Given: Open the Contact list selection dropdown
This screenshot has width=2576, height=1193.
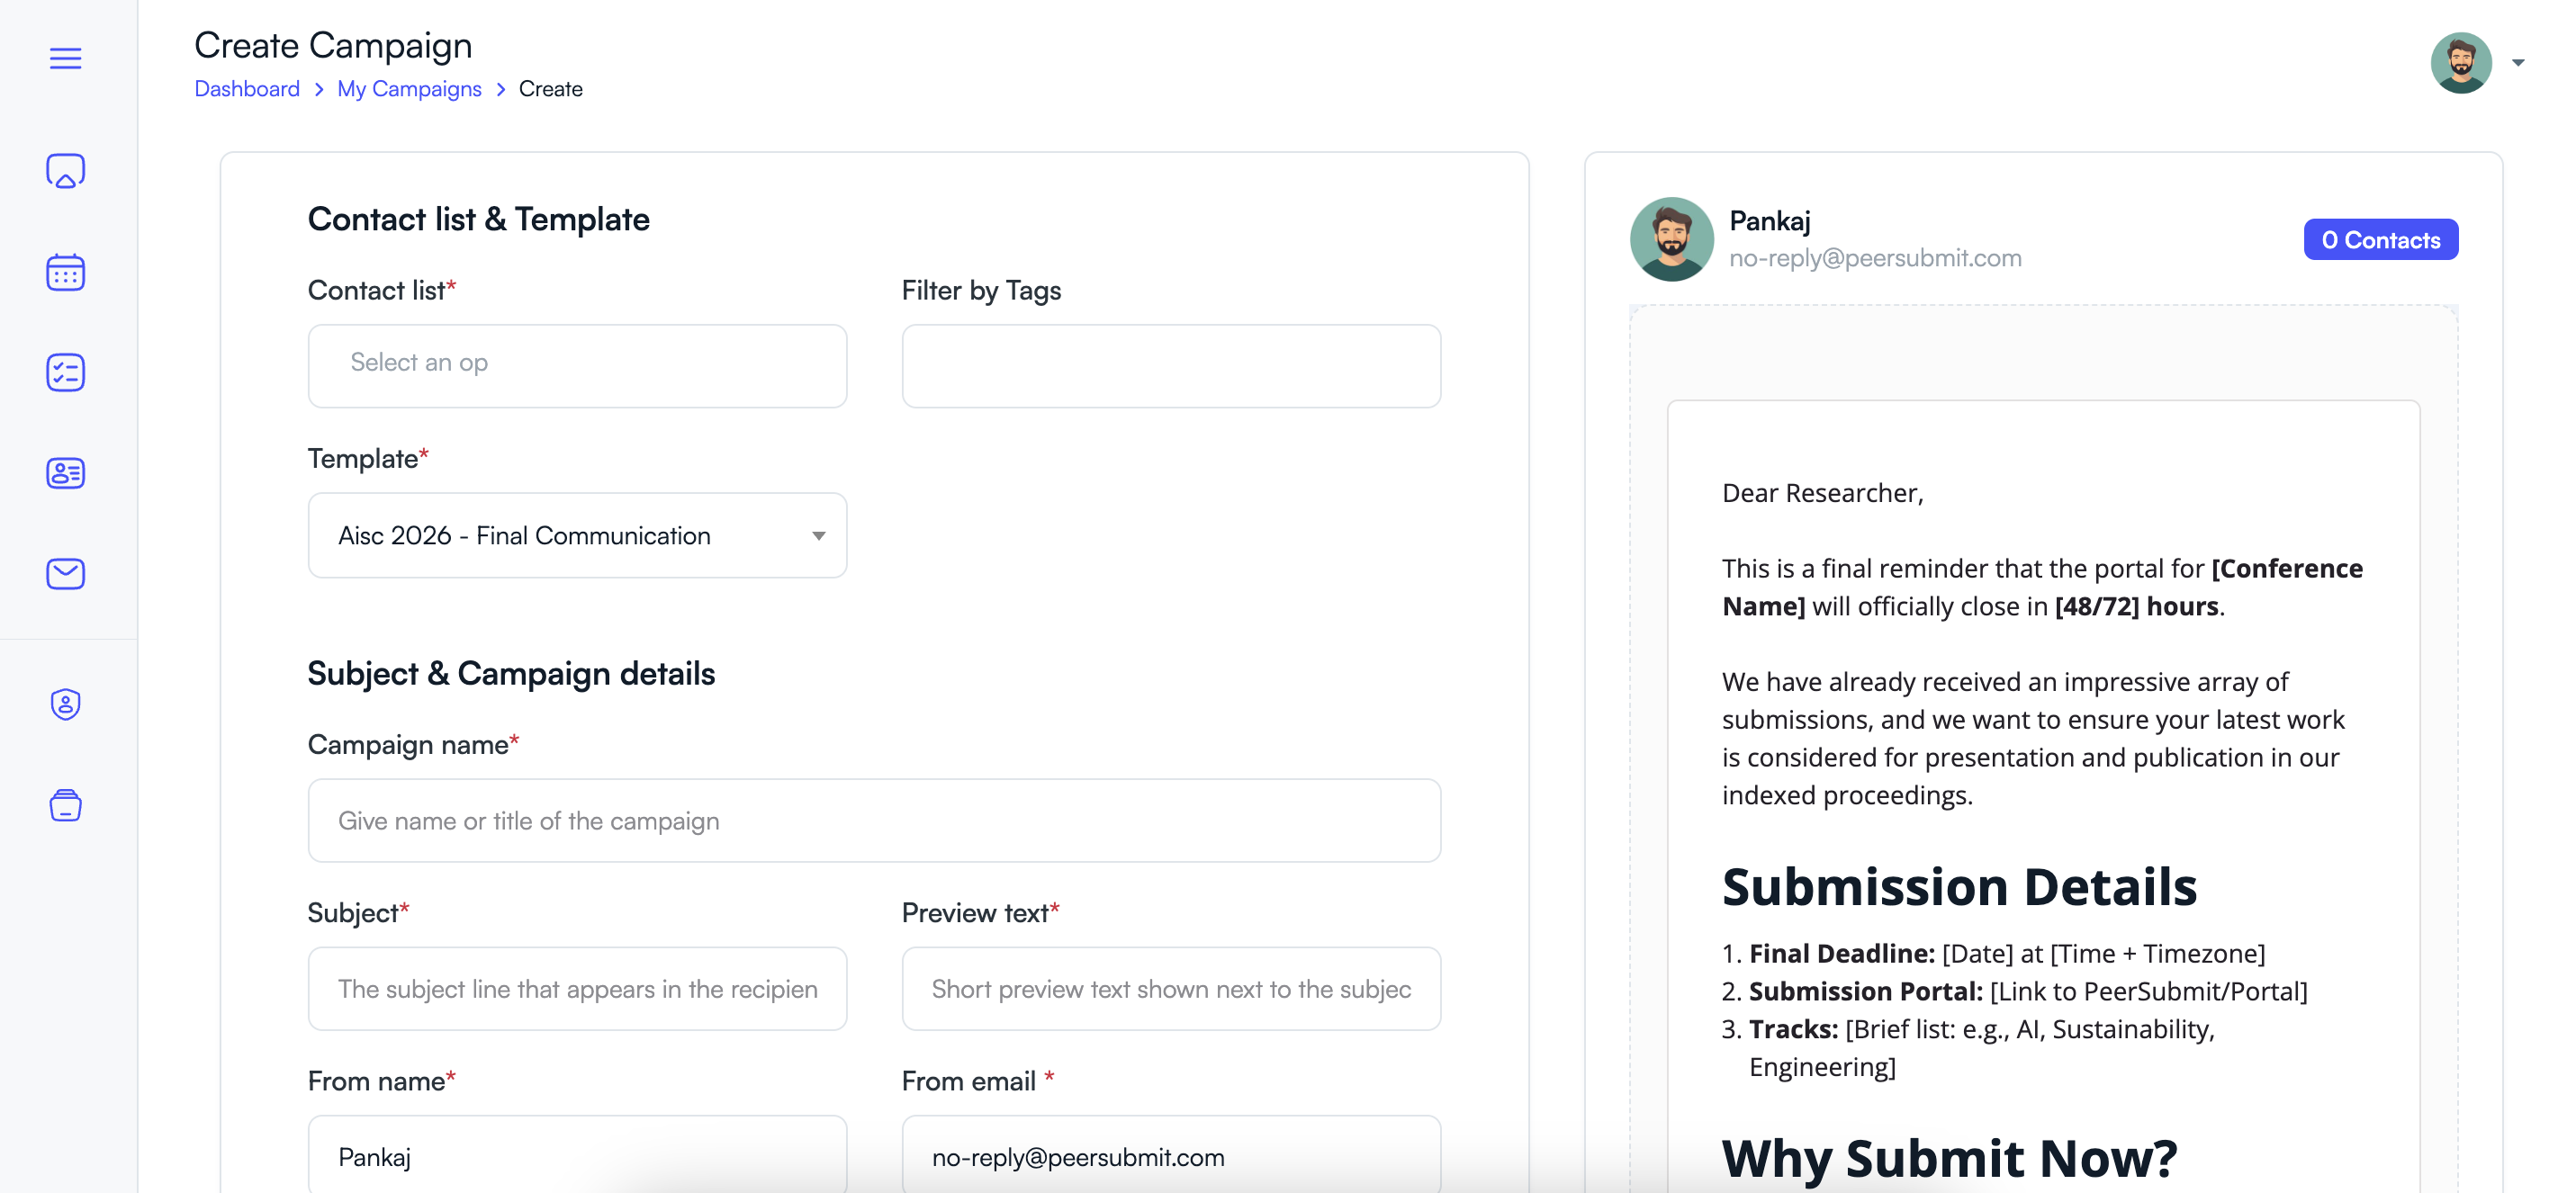Looking at the screenshot, I should pyautogui.click(x=577, y=365).
